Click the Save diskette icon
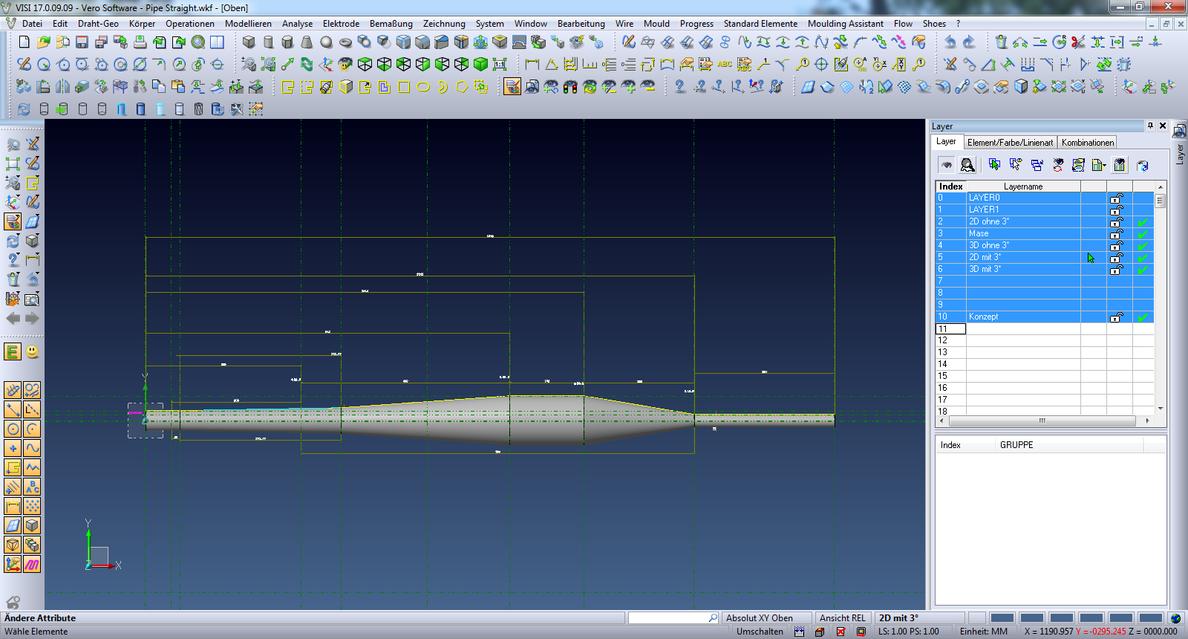Screen dimensions: 1188x639 coord(82,42)
